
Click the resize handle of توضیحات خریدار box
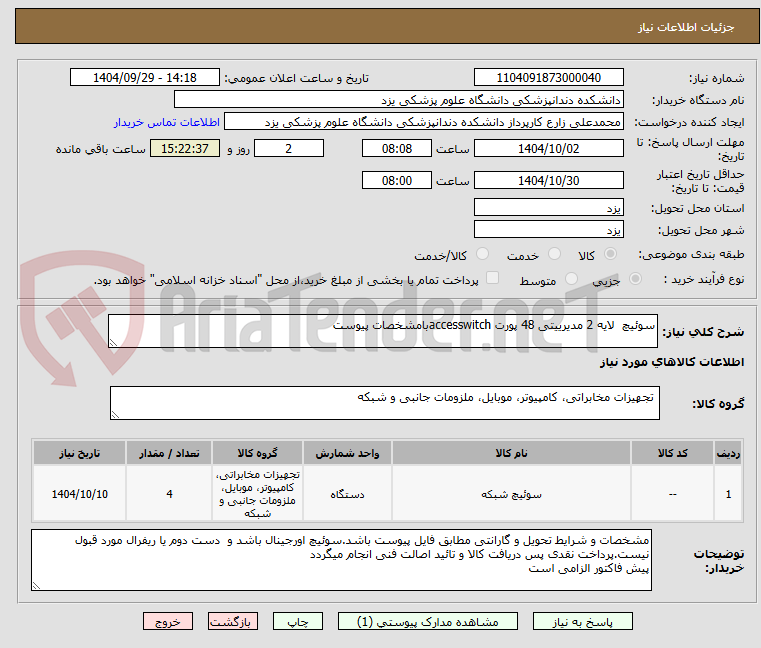coord(36,586)
